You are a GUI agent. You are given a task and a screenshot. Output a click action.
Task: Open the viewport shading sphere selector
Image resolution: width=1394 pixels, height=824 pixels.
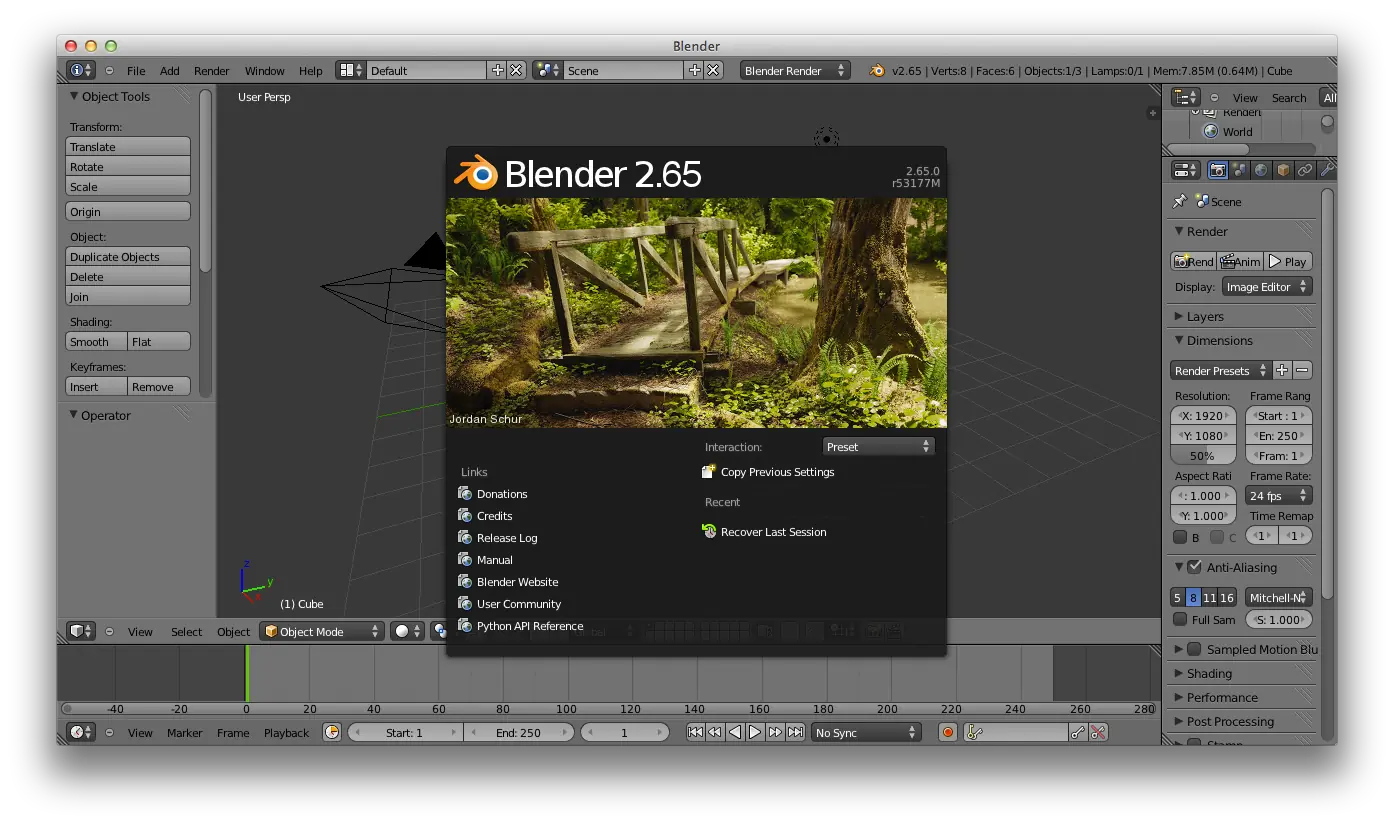[407, 632]
